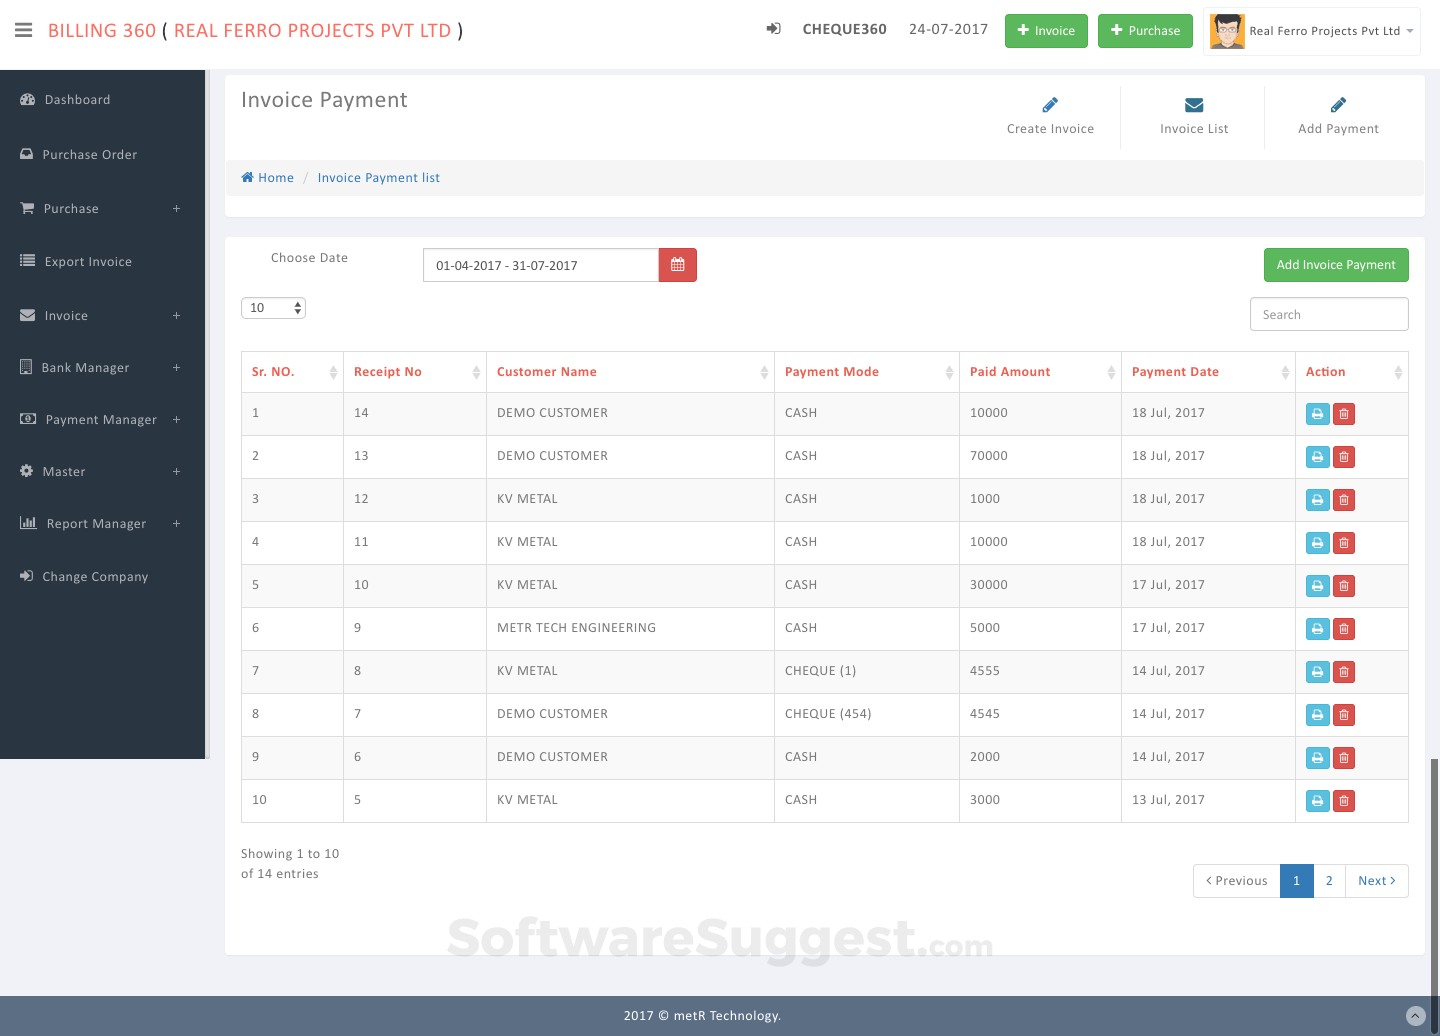Open Purchase Order from sidebar
Viewport: 1440px width, 1036px height.
coord(90,155)
